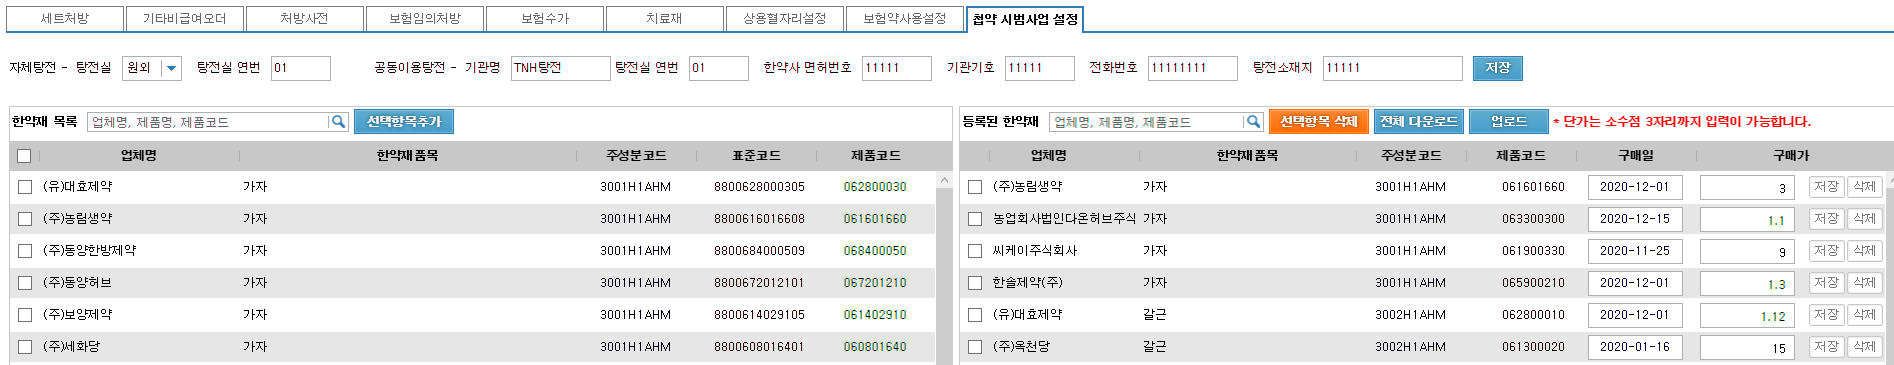Check the 농업회사법인다온허브주식 registered row

tap(975, 219)
